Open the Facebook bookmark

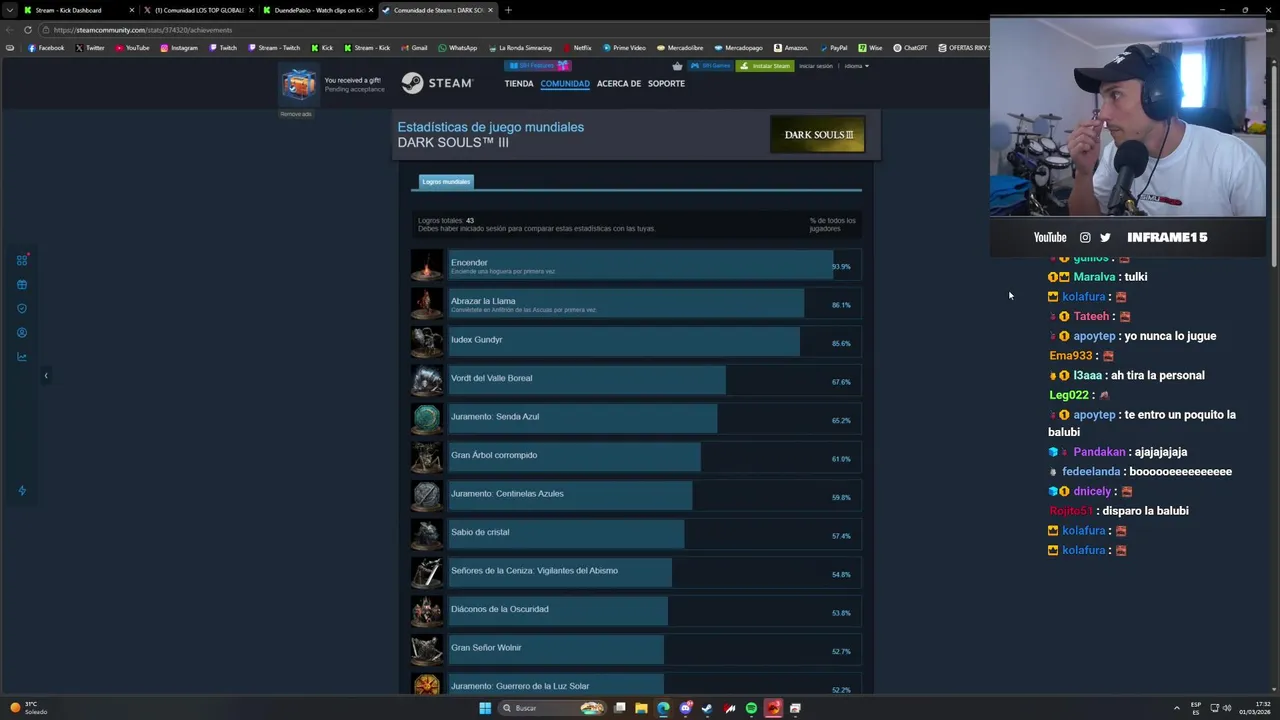tap(46, 48)
